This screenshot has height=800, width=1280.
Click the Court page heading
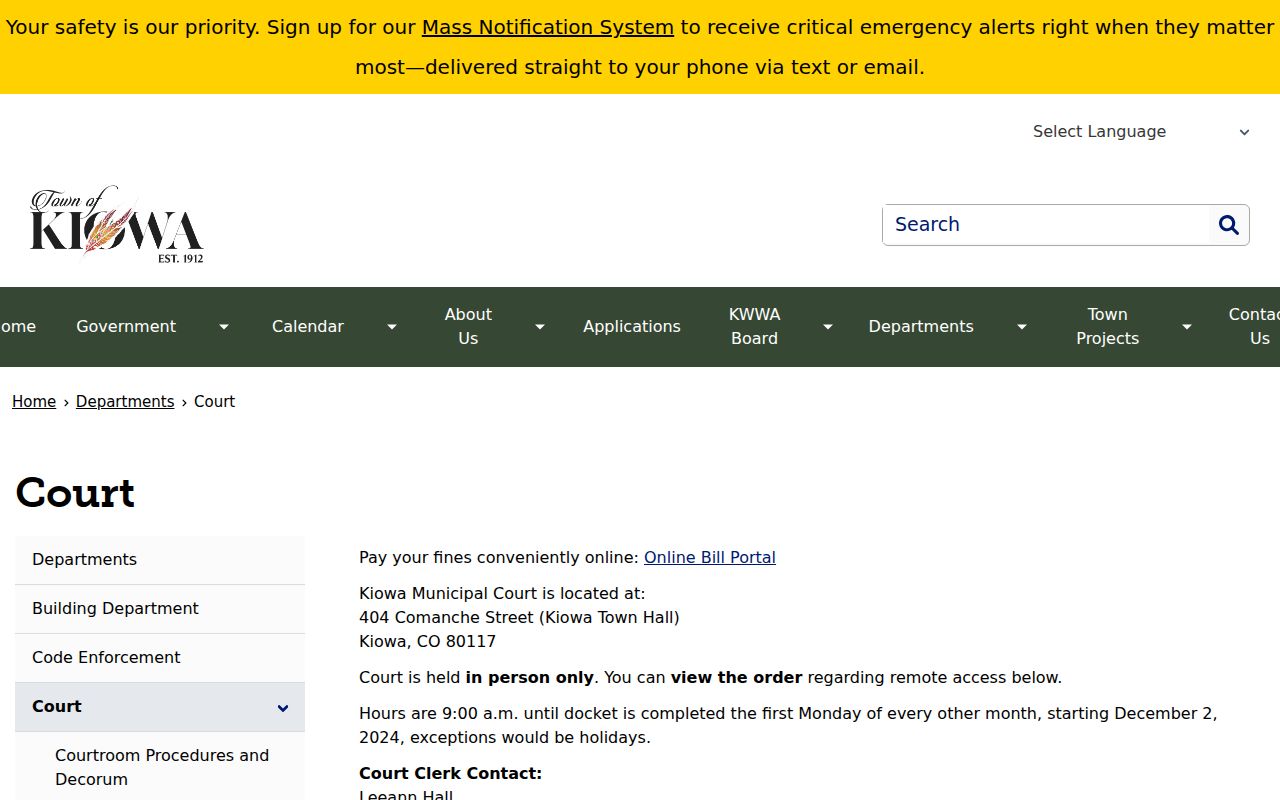pyautogui.click(x=75, y=493)
